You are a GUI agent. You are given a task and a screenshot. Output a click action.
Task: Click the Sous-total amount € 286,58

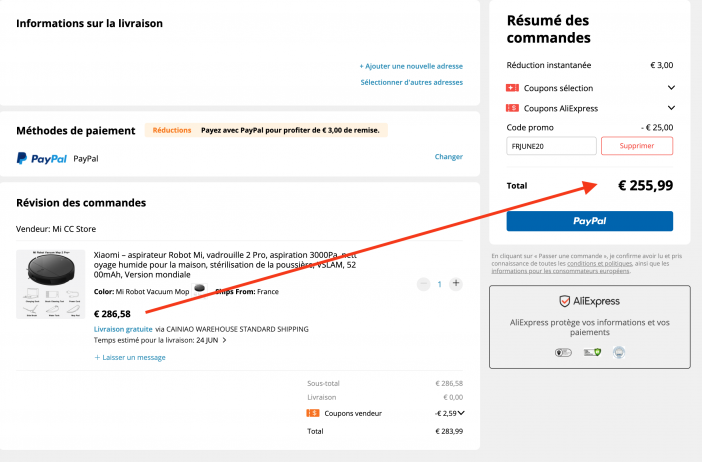pyautogui.click(x=449, y=383)
